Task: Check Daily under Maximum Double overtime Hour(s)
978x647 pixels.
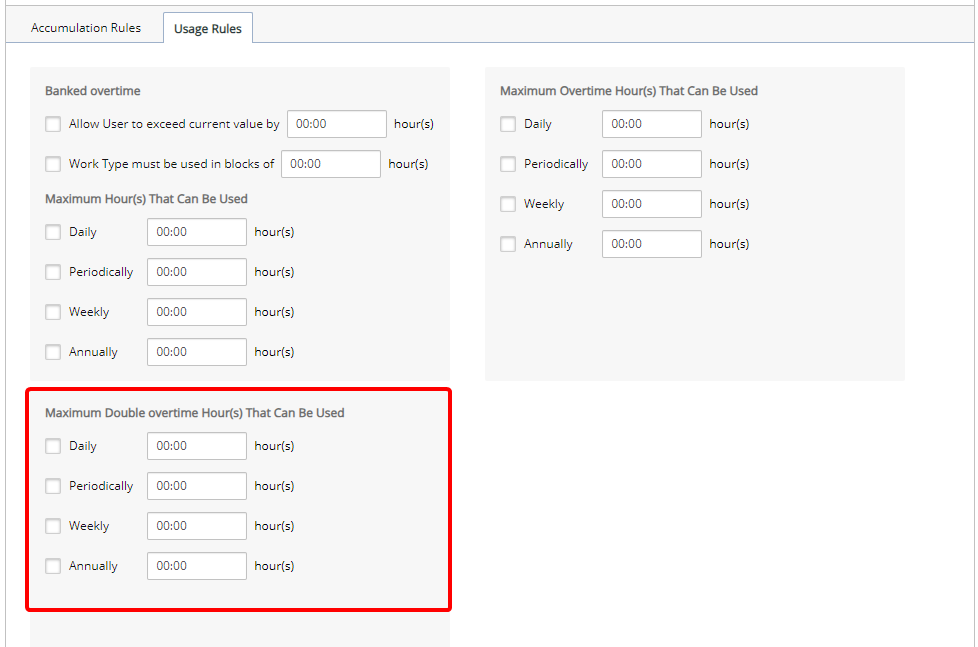Action: [53, 446]
